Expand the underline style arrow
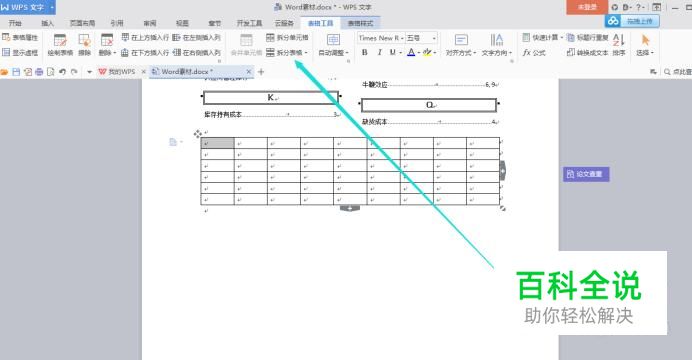Screen dimensions: 692x360 tap(400, 53)
